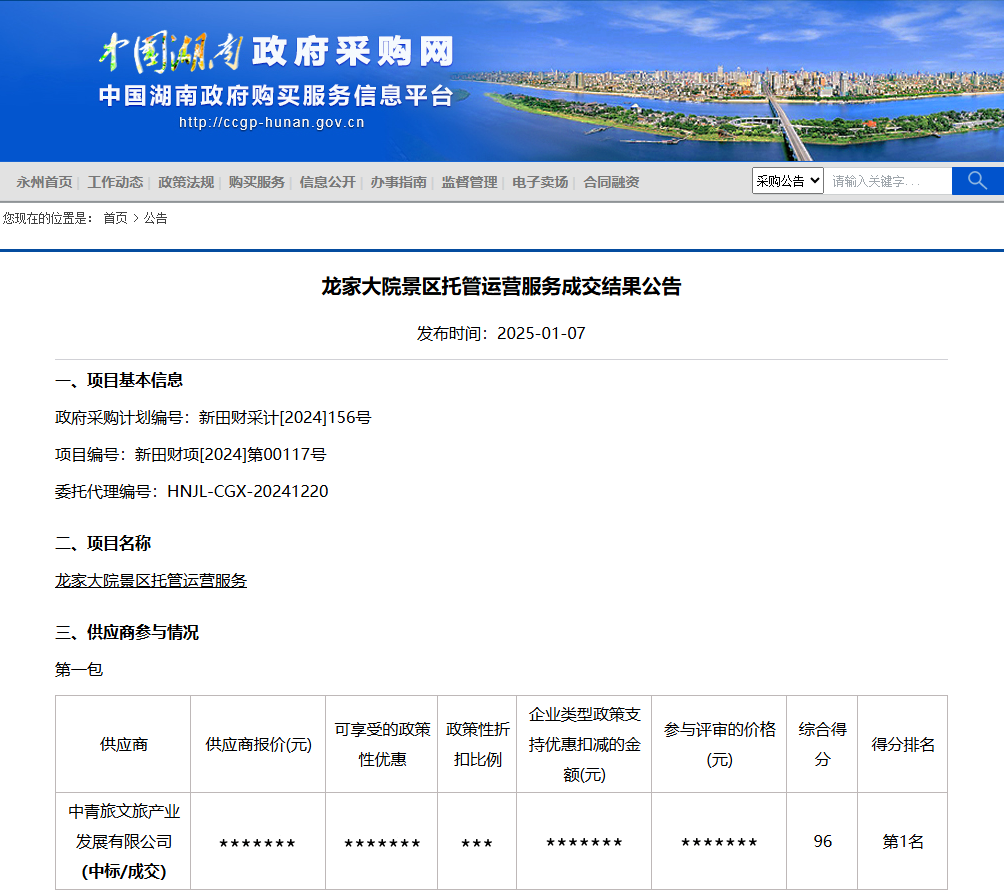Image resolution: width=1004 pixels, height=890 pixels.
Task: Open the 工作动态 navigation item
Action: click(x=115, y=182)
